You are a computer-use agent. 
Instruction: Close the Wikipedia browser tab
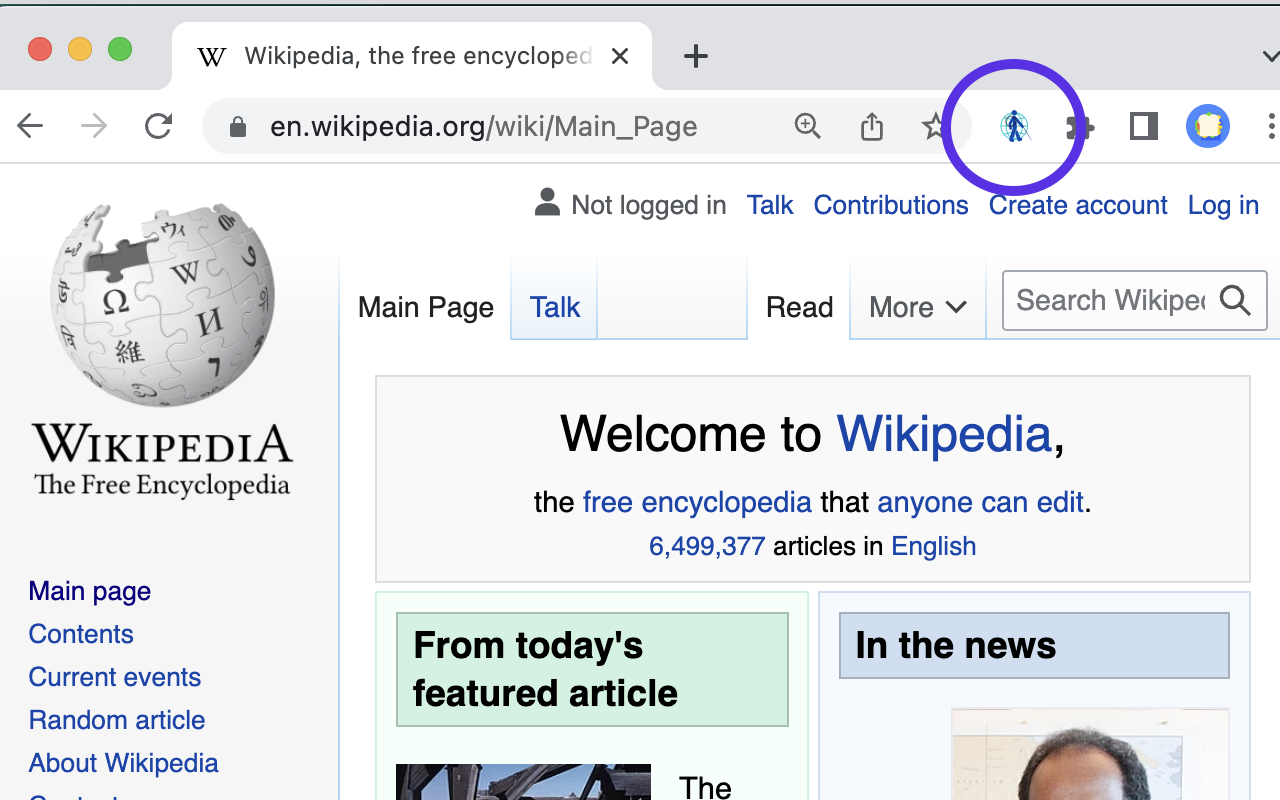click(620, 56)
